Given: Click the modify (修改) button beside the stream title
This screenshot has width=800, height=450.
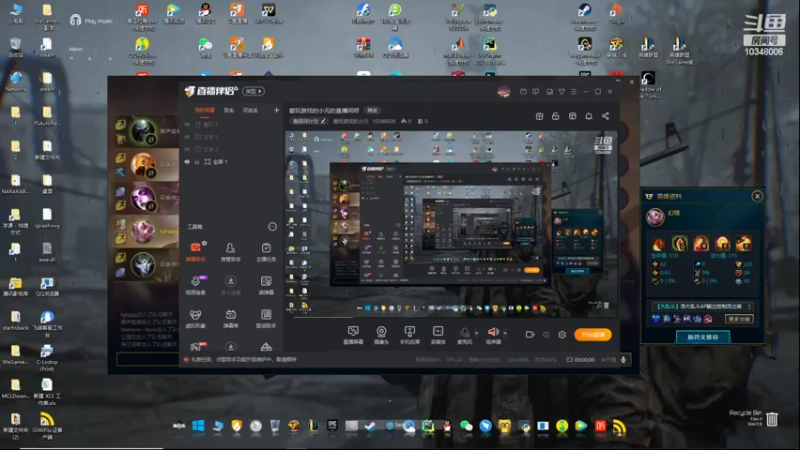Looking at the screenshot, I should (373, 110).
